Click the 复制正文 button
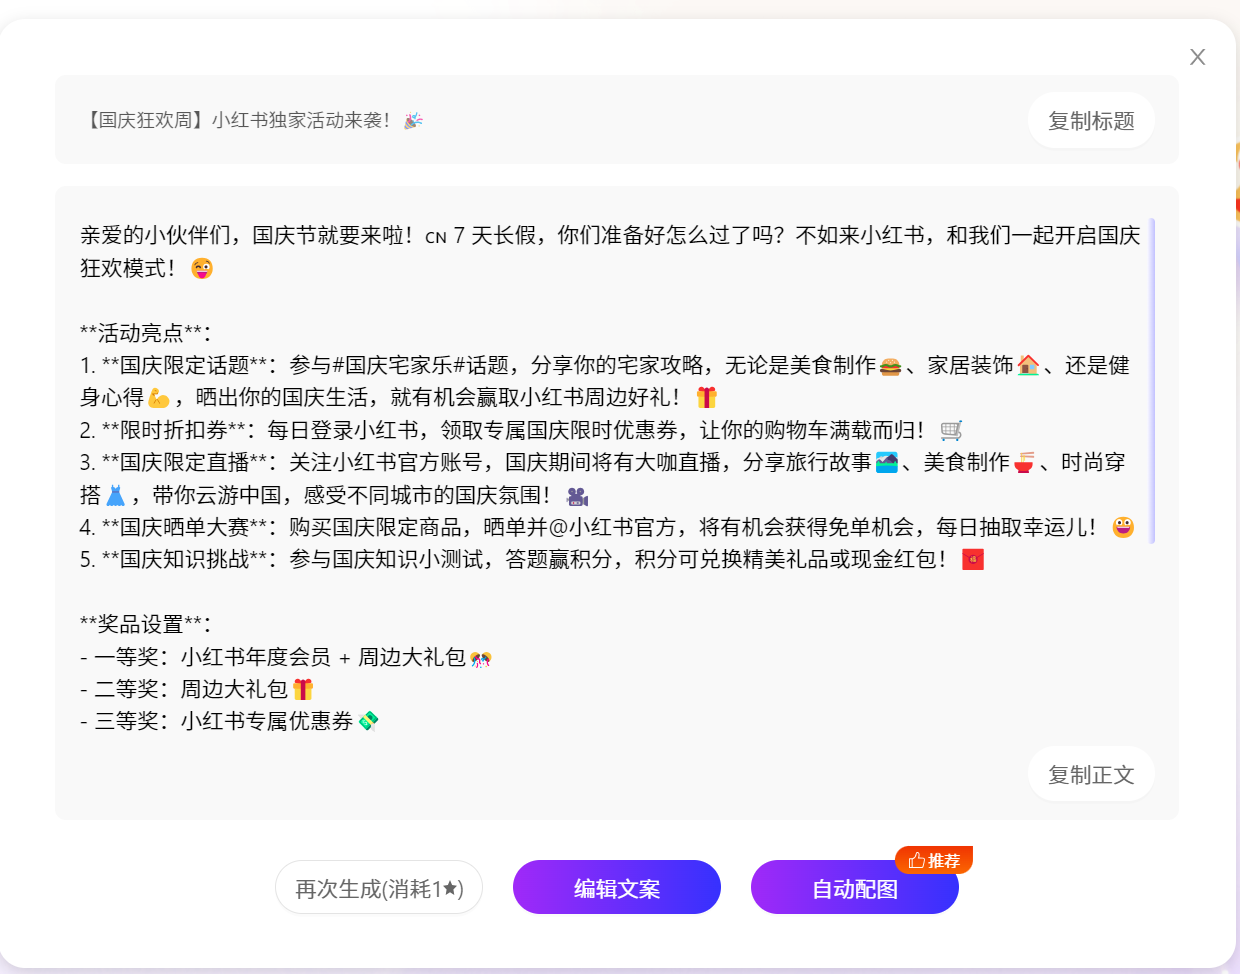Screen dimensions: 1240x974 [1090, 775]
